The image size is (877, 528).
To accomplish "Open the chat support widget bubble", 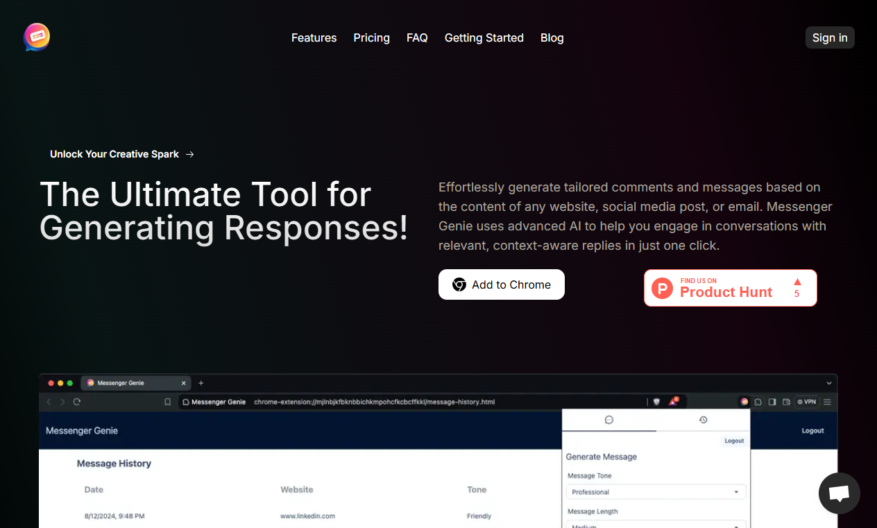I will pos(839,493).
